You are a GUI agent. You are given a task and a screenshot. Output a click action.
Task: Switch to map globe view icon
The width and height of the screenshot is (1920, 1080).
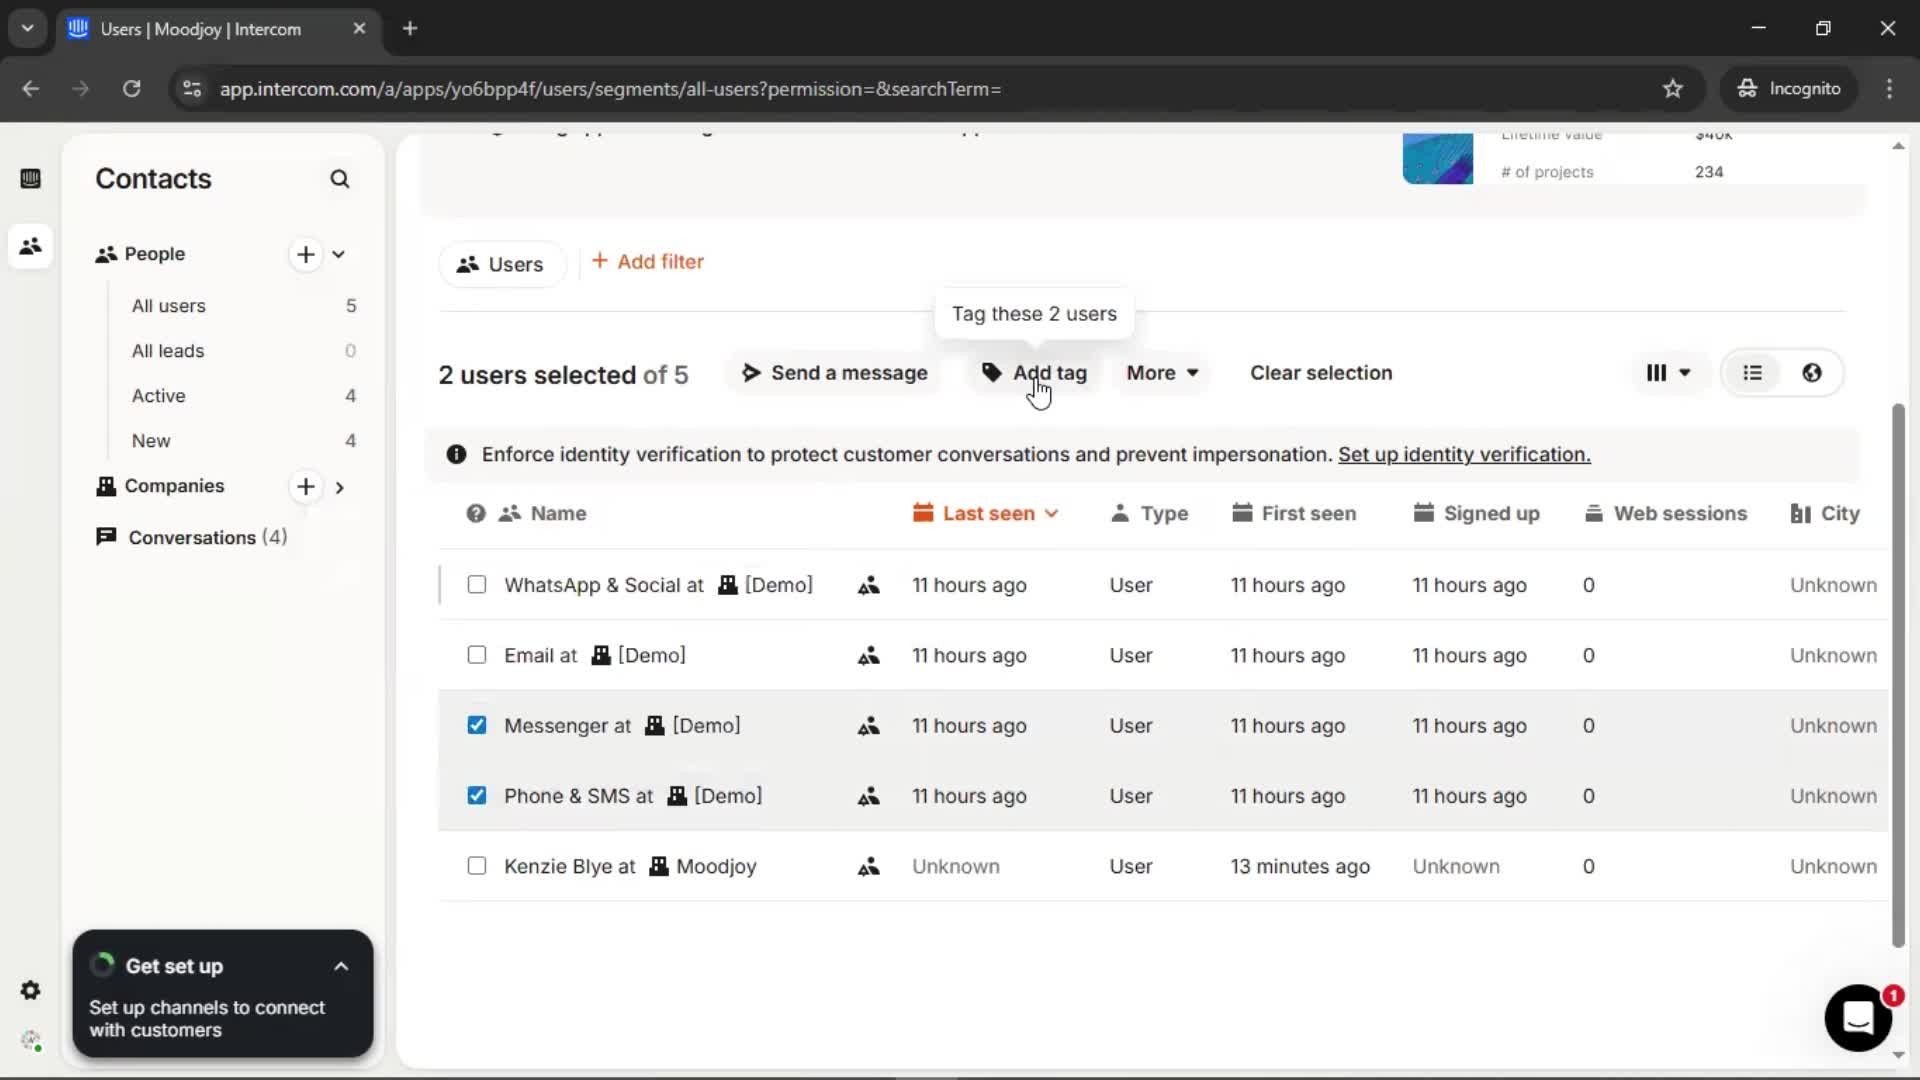pyautogui.click(x=1812, y=373)
